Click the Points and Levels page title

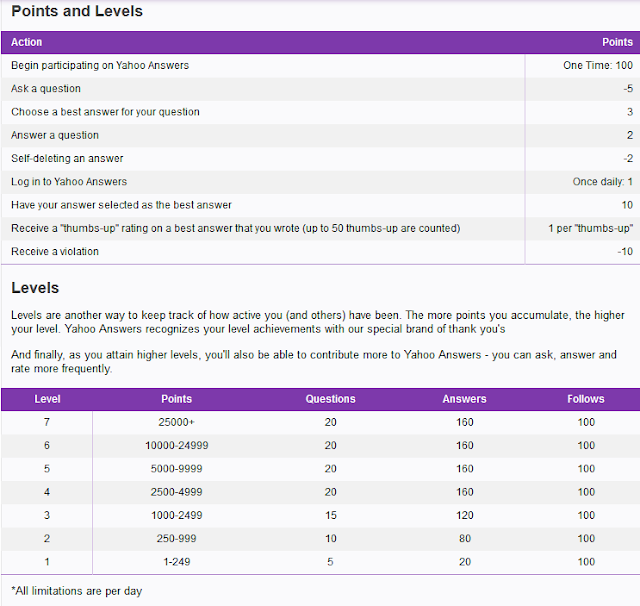(x=77, y=11)
